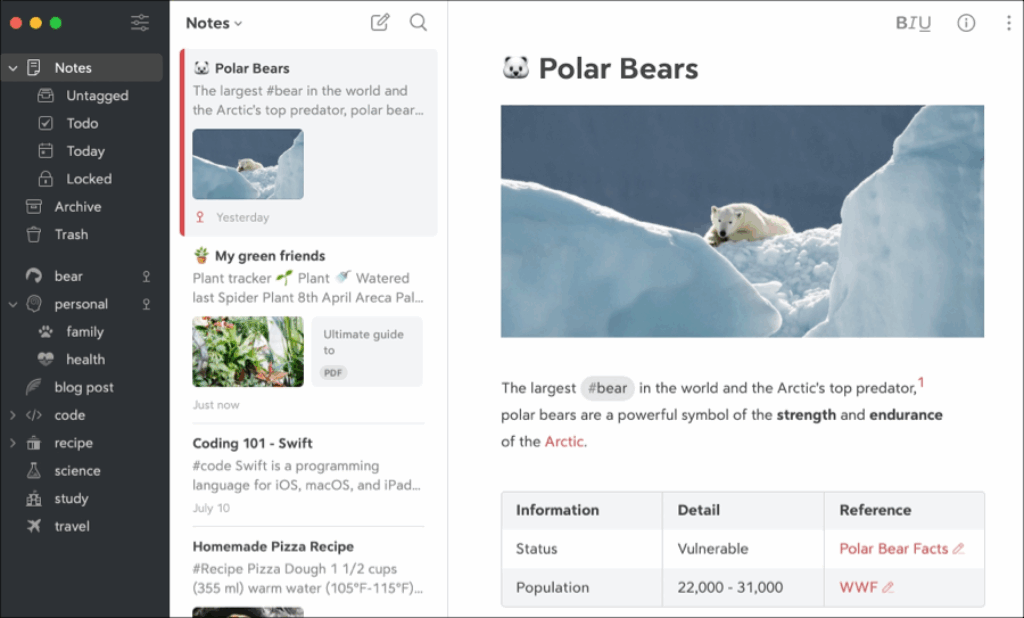Open the Notes list dropdown header

pyautogui.click(x=214, y=23)
